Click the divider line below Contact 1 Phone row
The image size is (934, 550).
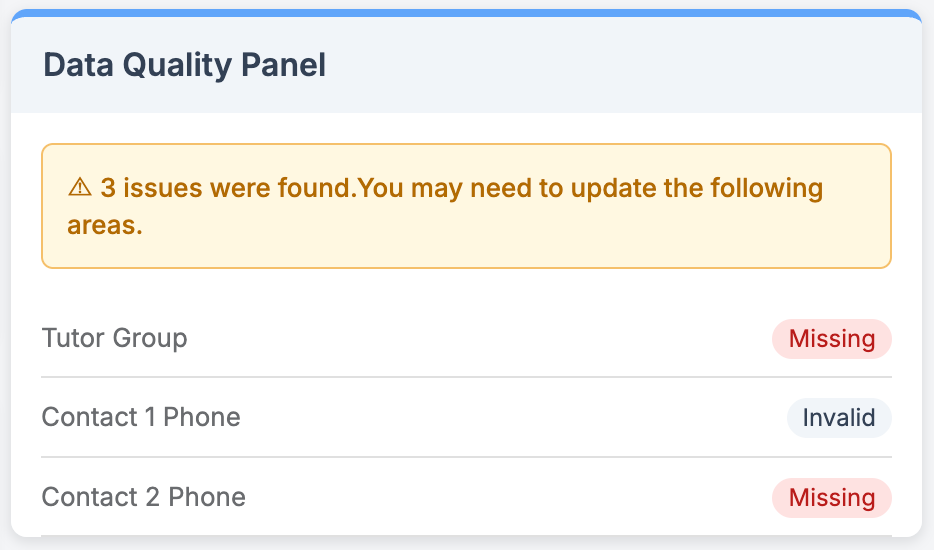466,457
